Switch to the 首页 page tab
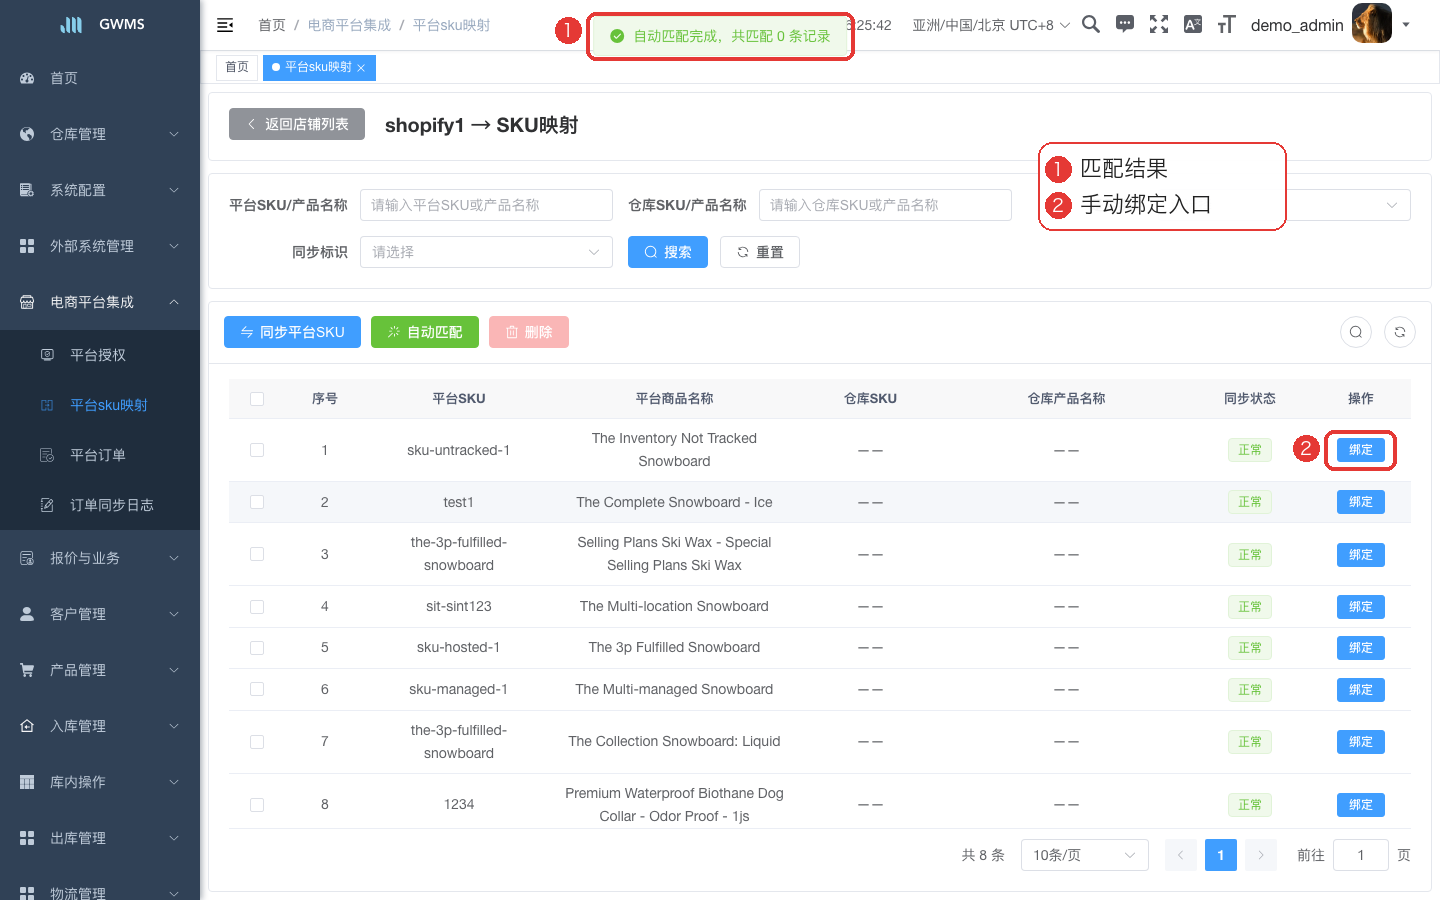 [237, 67]
